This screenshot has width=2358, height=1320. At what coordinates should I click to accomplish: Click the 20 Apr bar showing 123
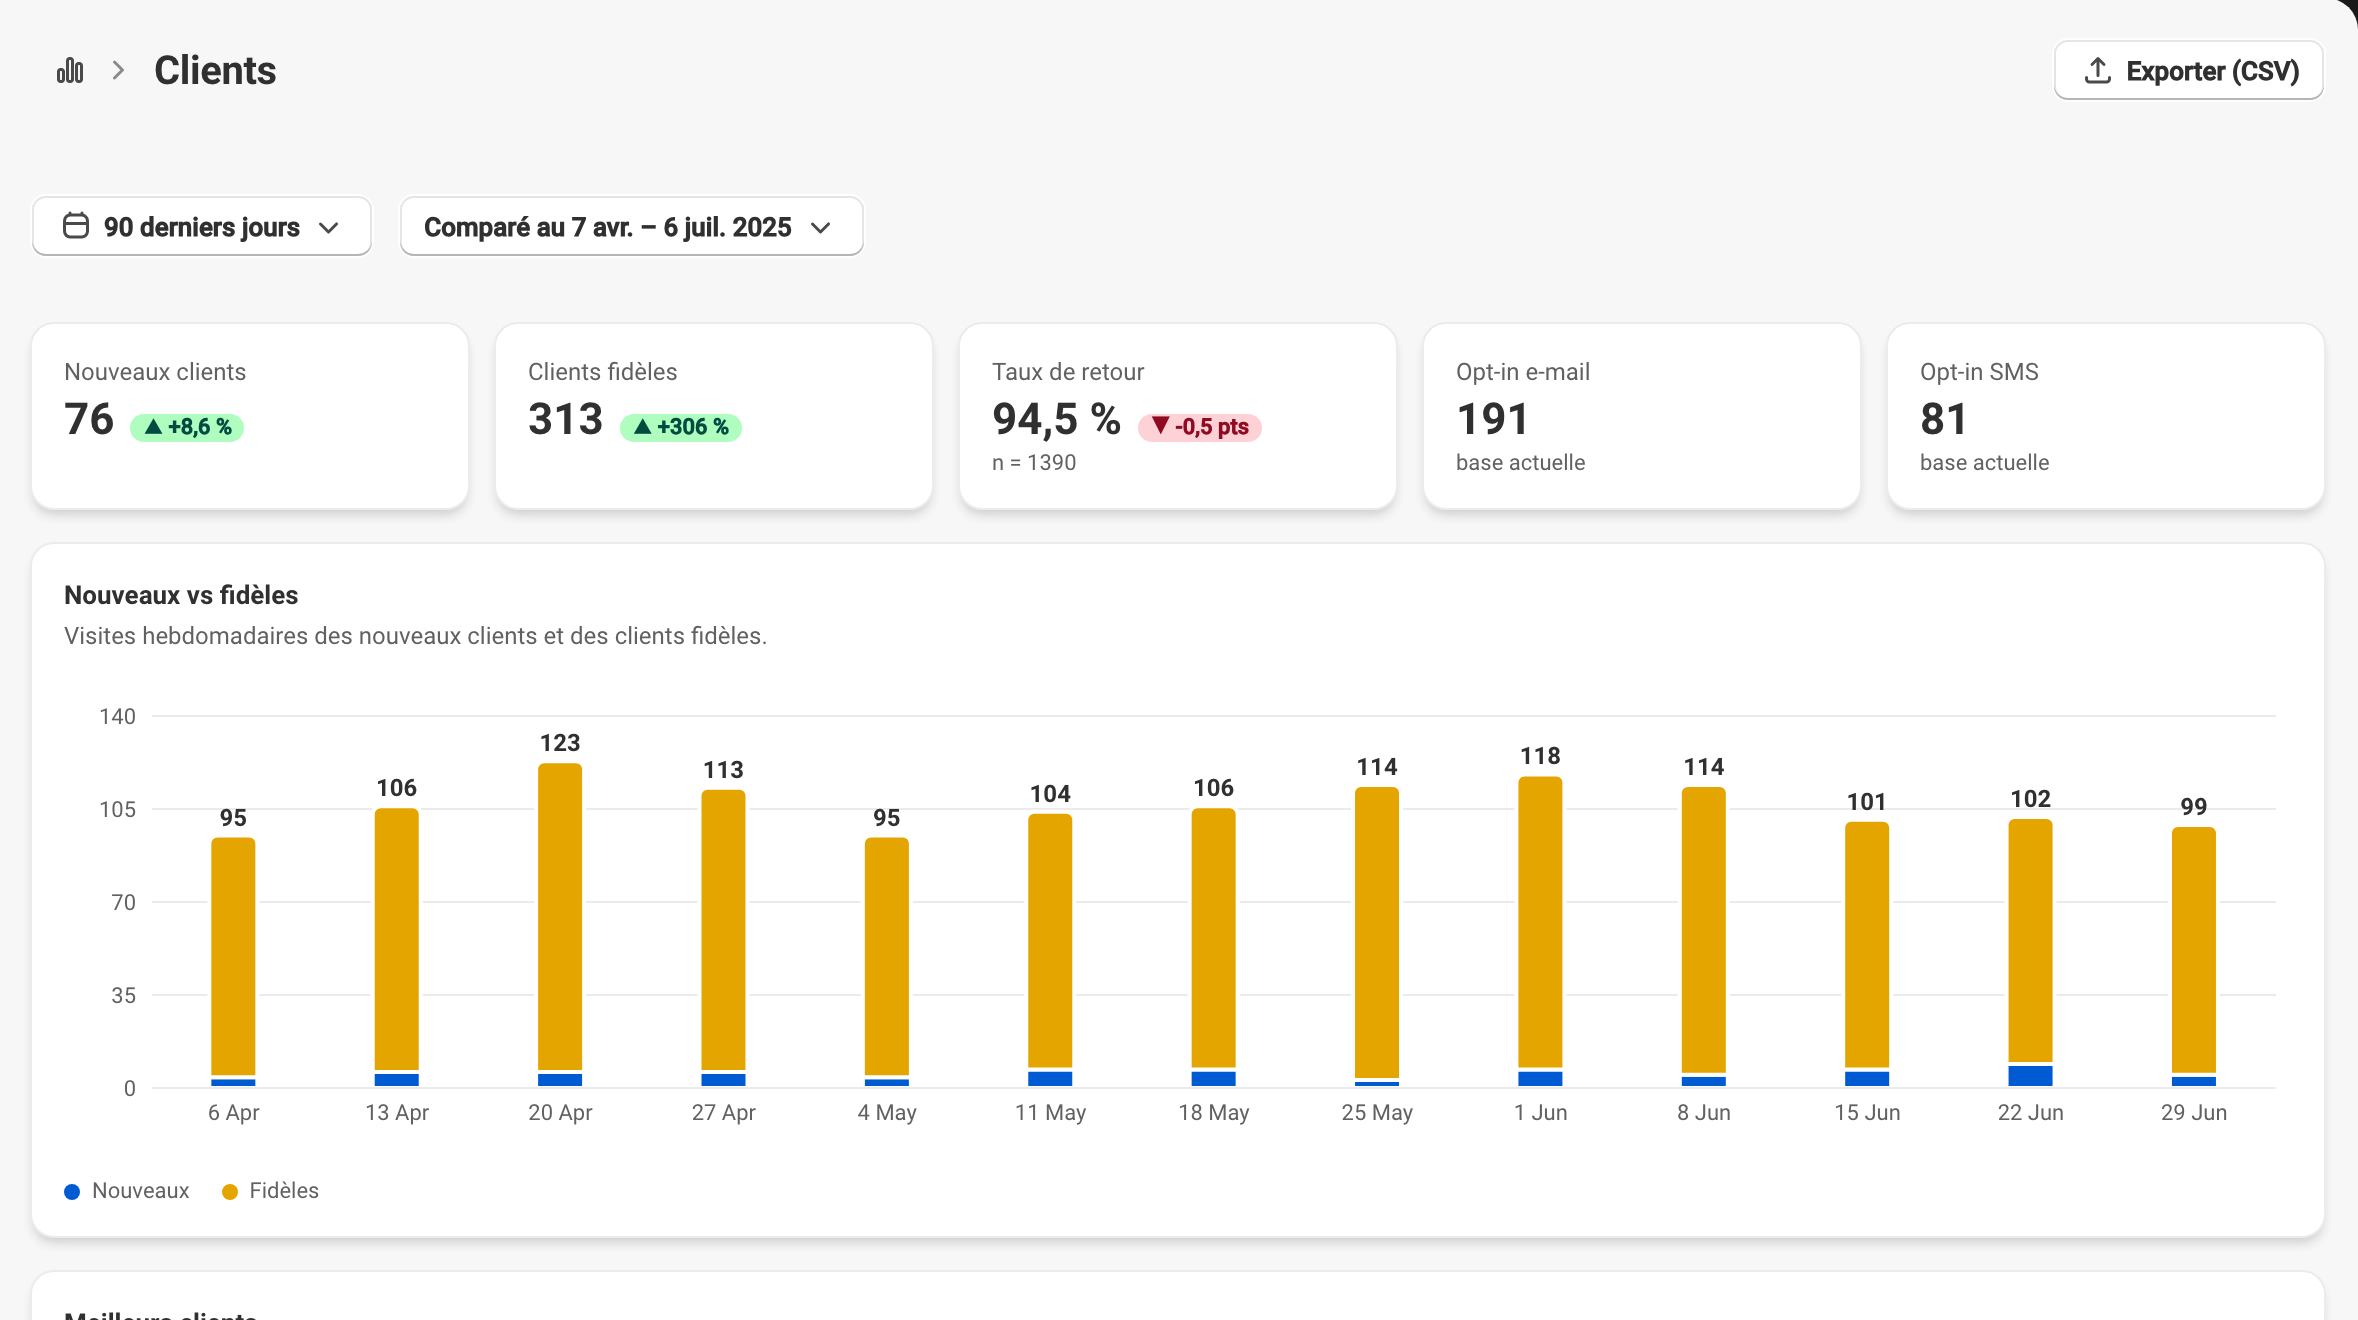click(560, 924)
